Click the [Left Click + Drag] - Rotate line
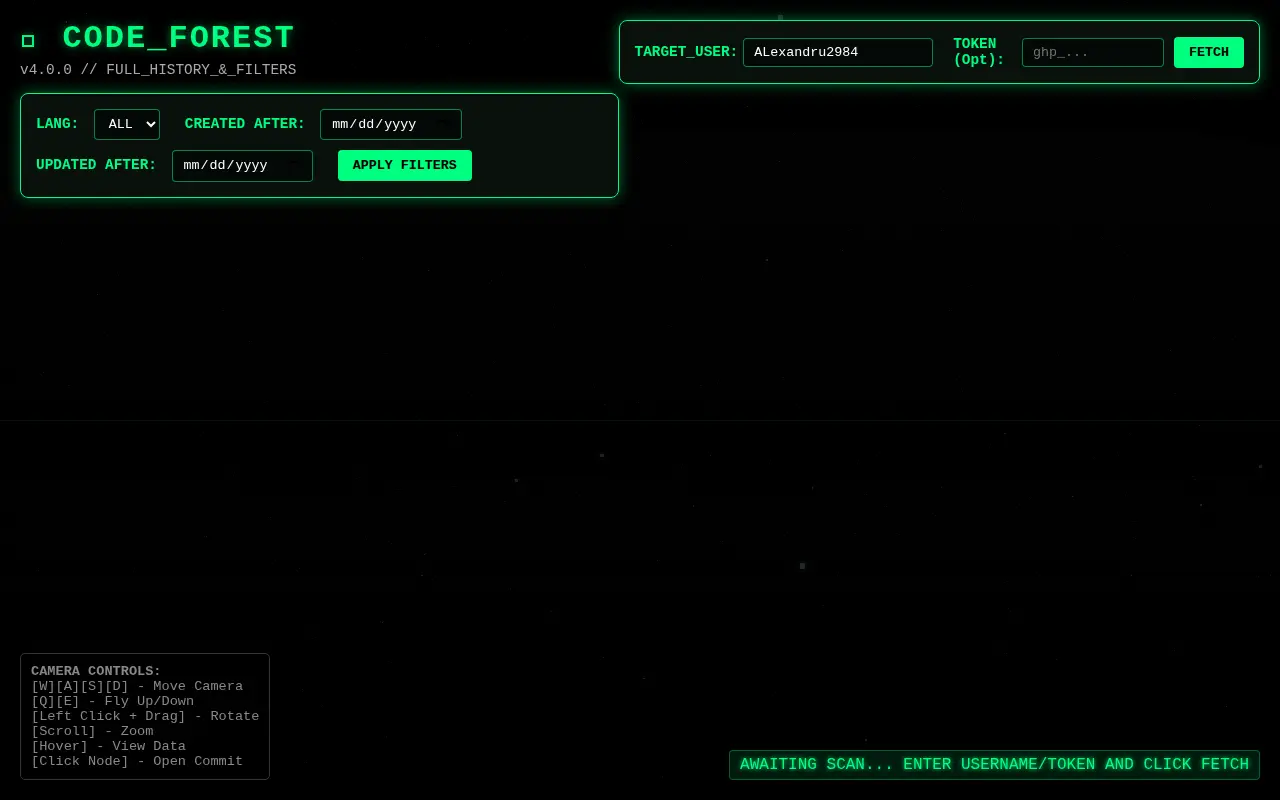 pos(145,716)
